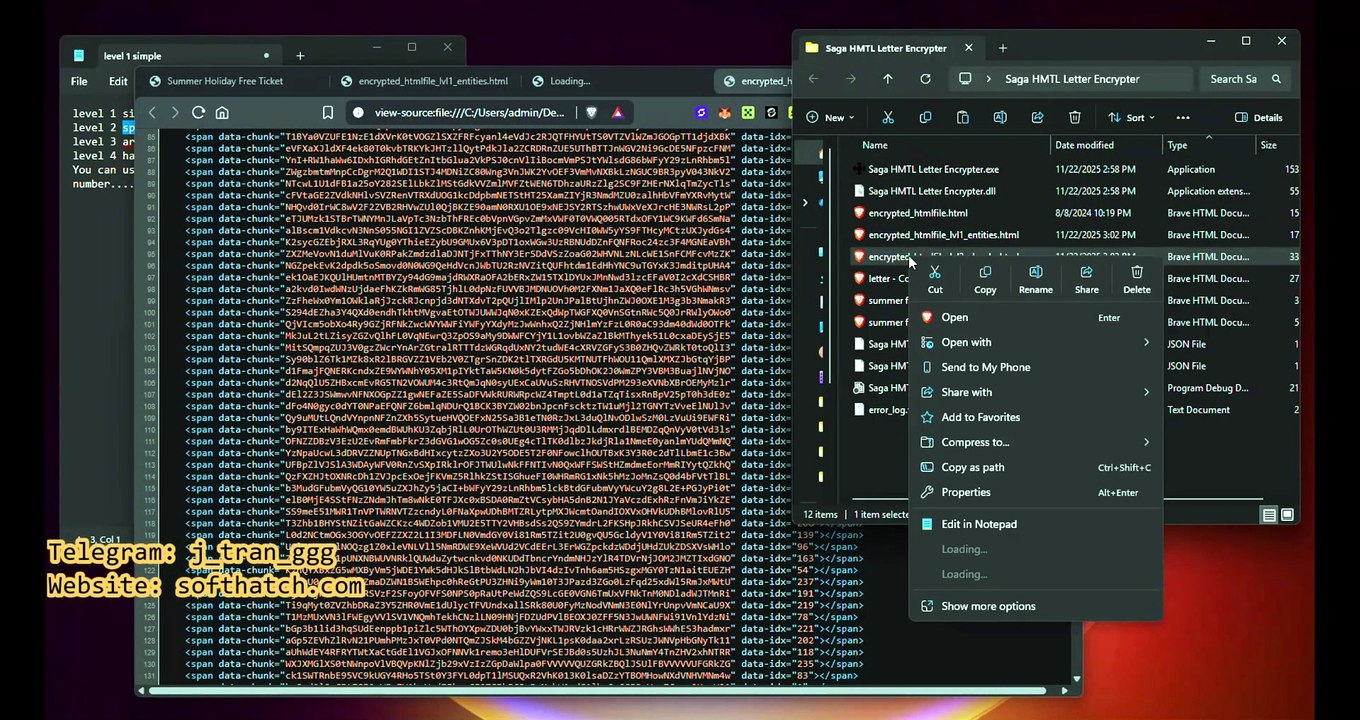Click the Explorer toolbar Delete trash icon

tap(1075, 117)
